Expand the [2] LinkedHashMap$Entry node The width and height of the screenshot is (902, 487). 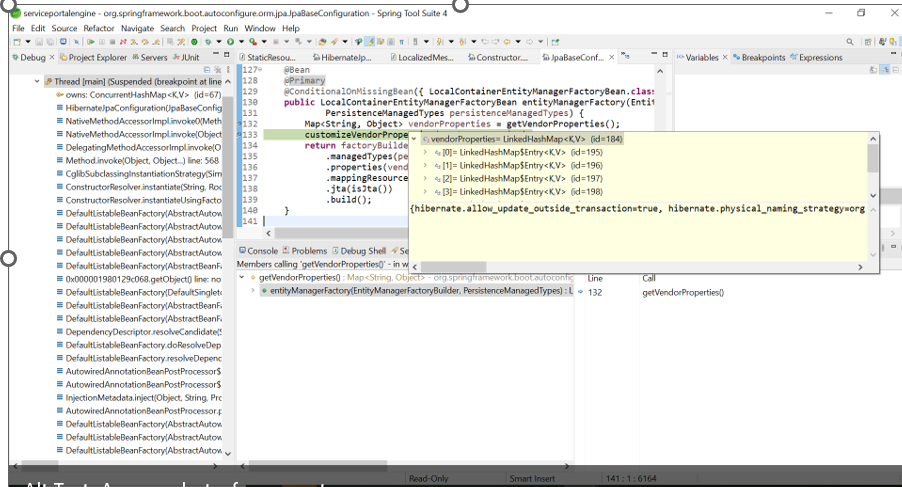(x=426, y=178)
